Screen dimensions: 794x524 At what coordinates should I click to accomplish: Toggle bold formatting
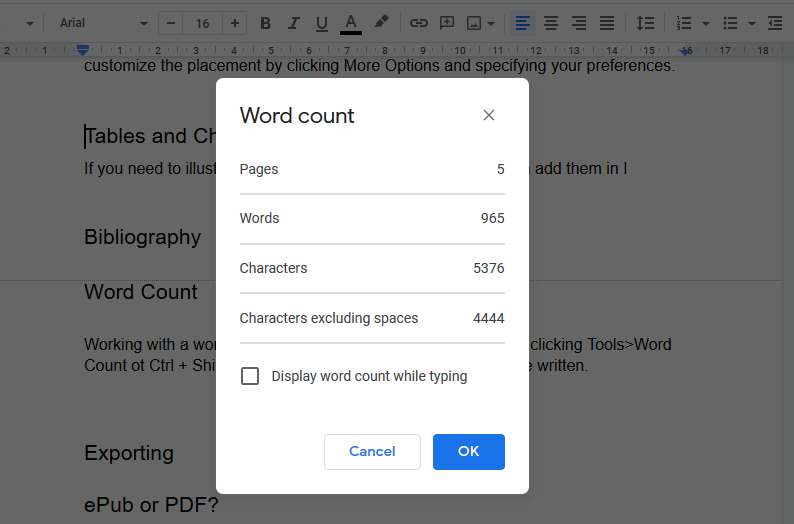pos(265,23)
